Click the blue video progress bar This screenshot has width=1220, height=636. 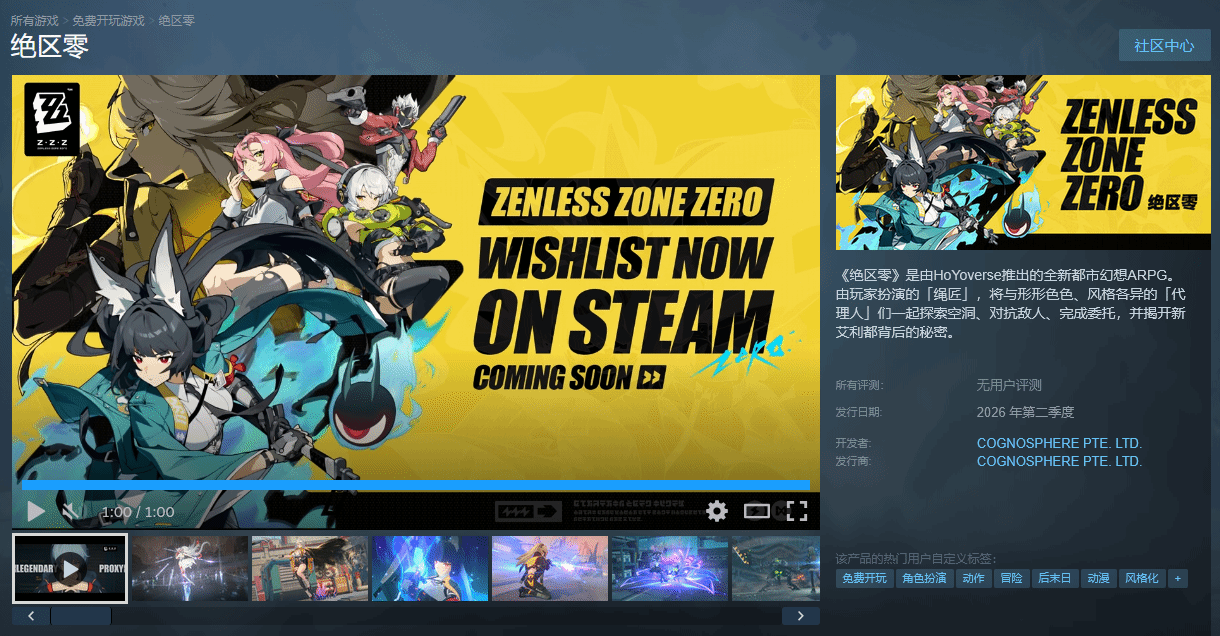[x=415, y=485]
